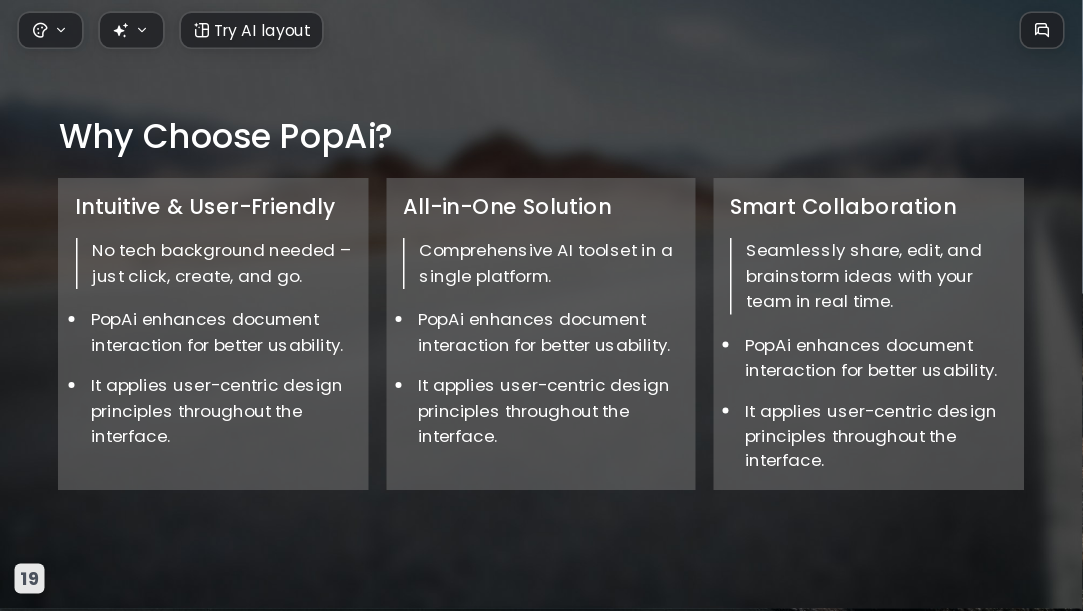This screenshot has height=611, width=1083.
Task: Click the 'PopAi enhances document' bullet under Intuitive & User-Friendly
Action: point(217,332)
